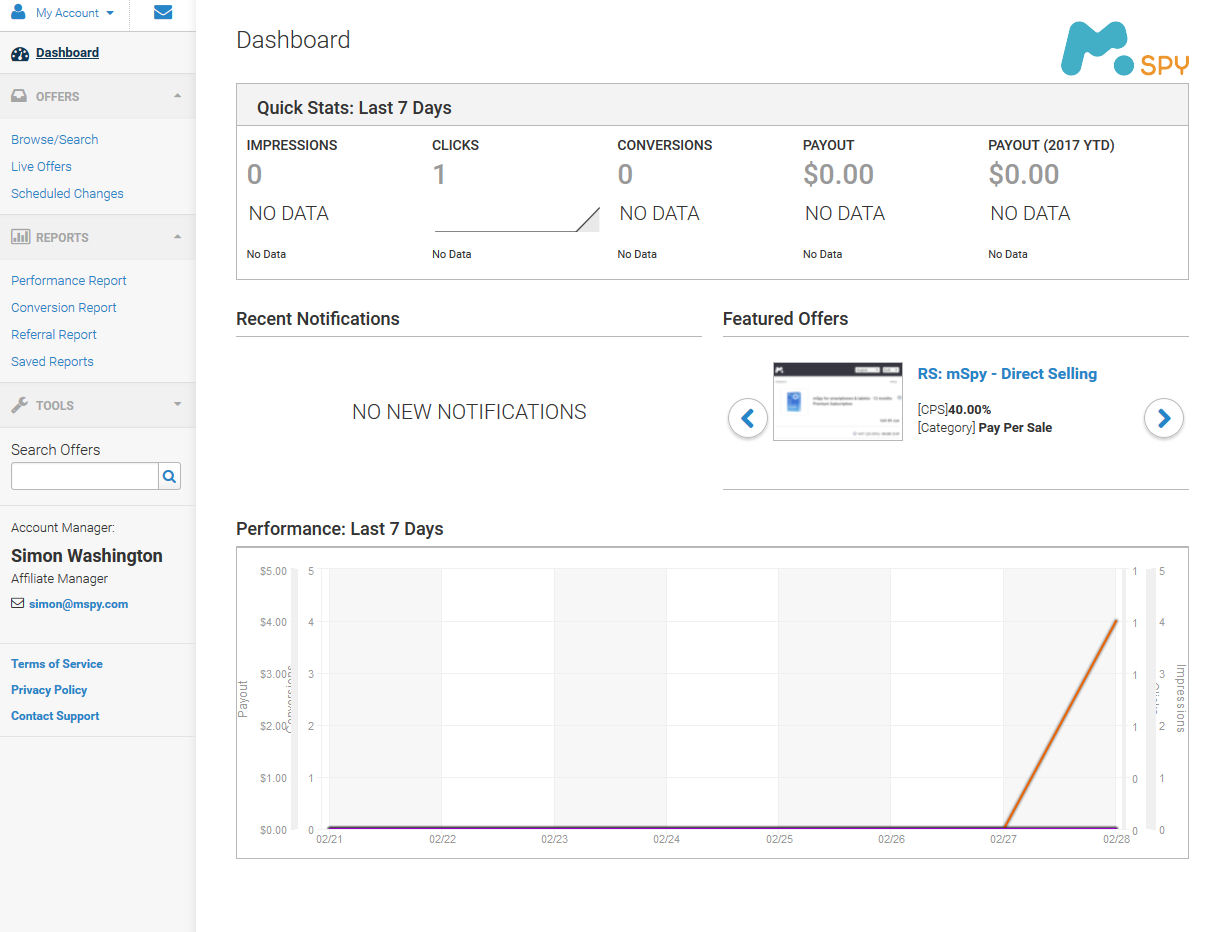Open RS: mSpy - Direct Selling offer link
The image size is (1224, 932).
[1007, 374]
